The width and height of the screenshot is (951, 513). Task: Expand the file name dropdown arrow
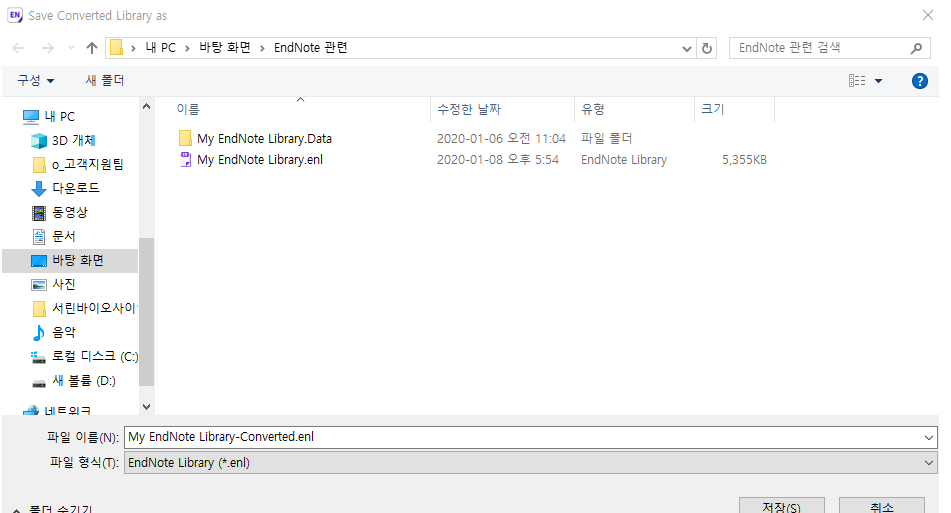tap(929, 437)
